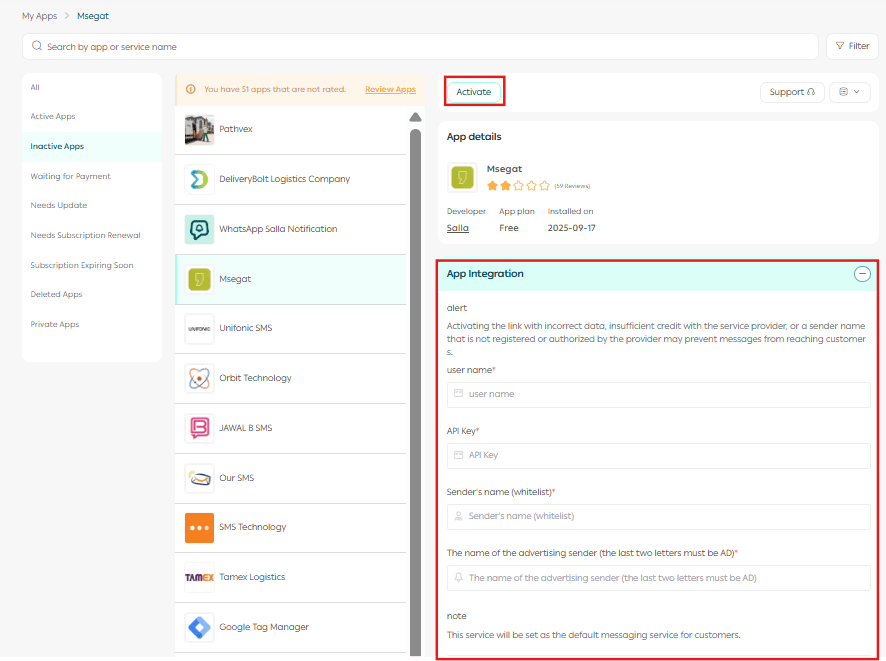Click the Tamex Logistics logo
Viewport: 886px width, 661px height.
coord(199,577)
